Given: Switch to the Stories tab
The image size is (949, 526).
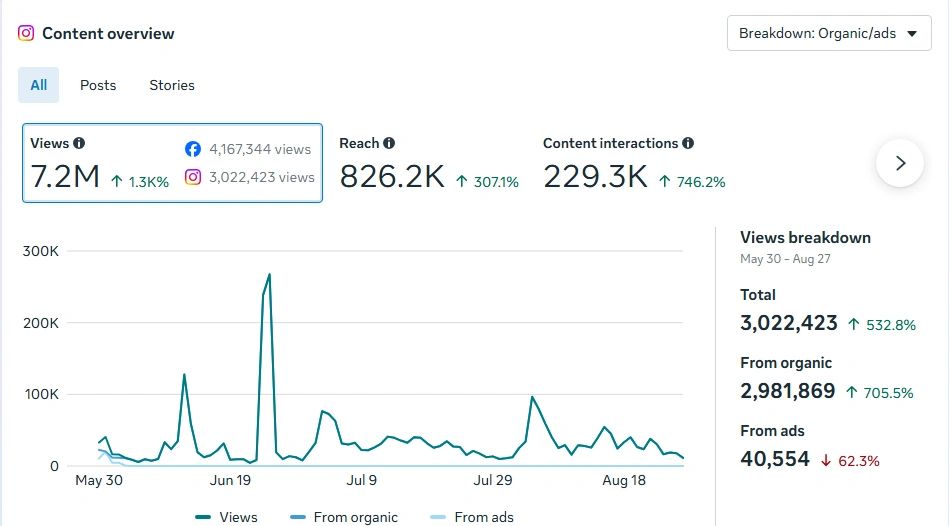Looking at the screenshot, I should pyautogui.click(x=172, y=85).
